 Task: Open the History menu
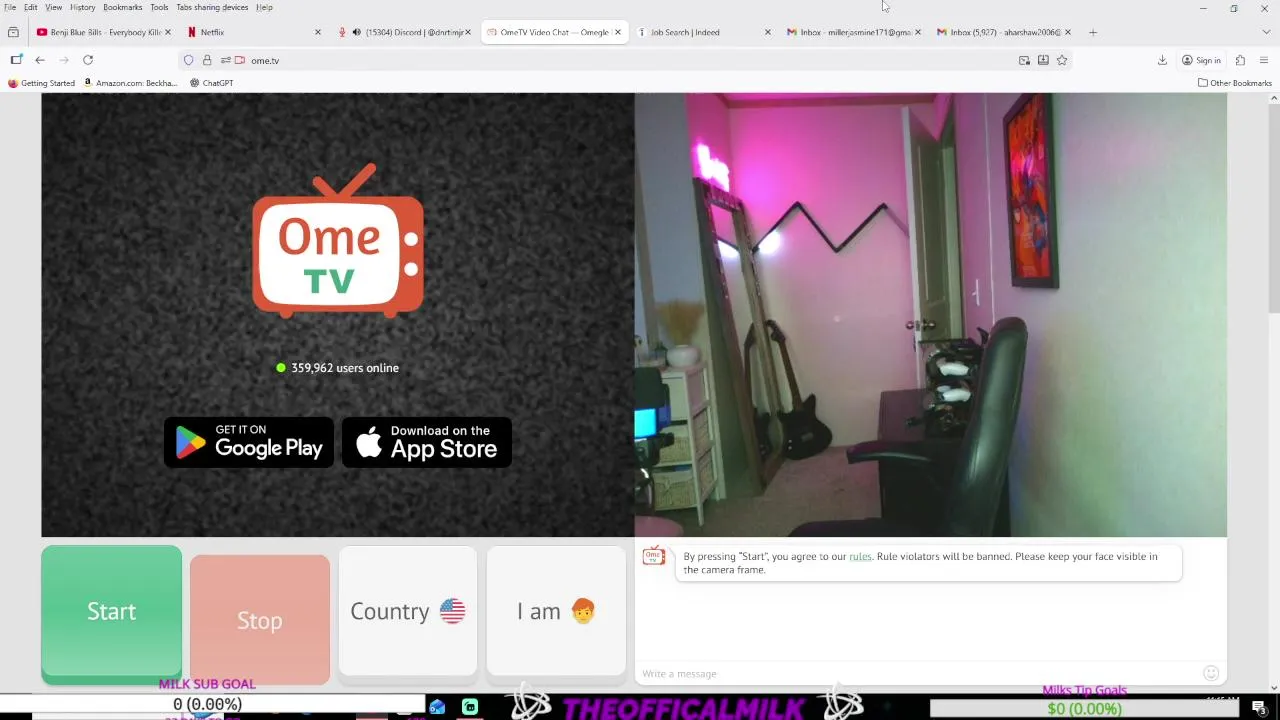83,7
